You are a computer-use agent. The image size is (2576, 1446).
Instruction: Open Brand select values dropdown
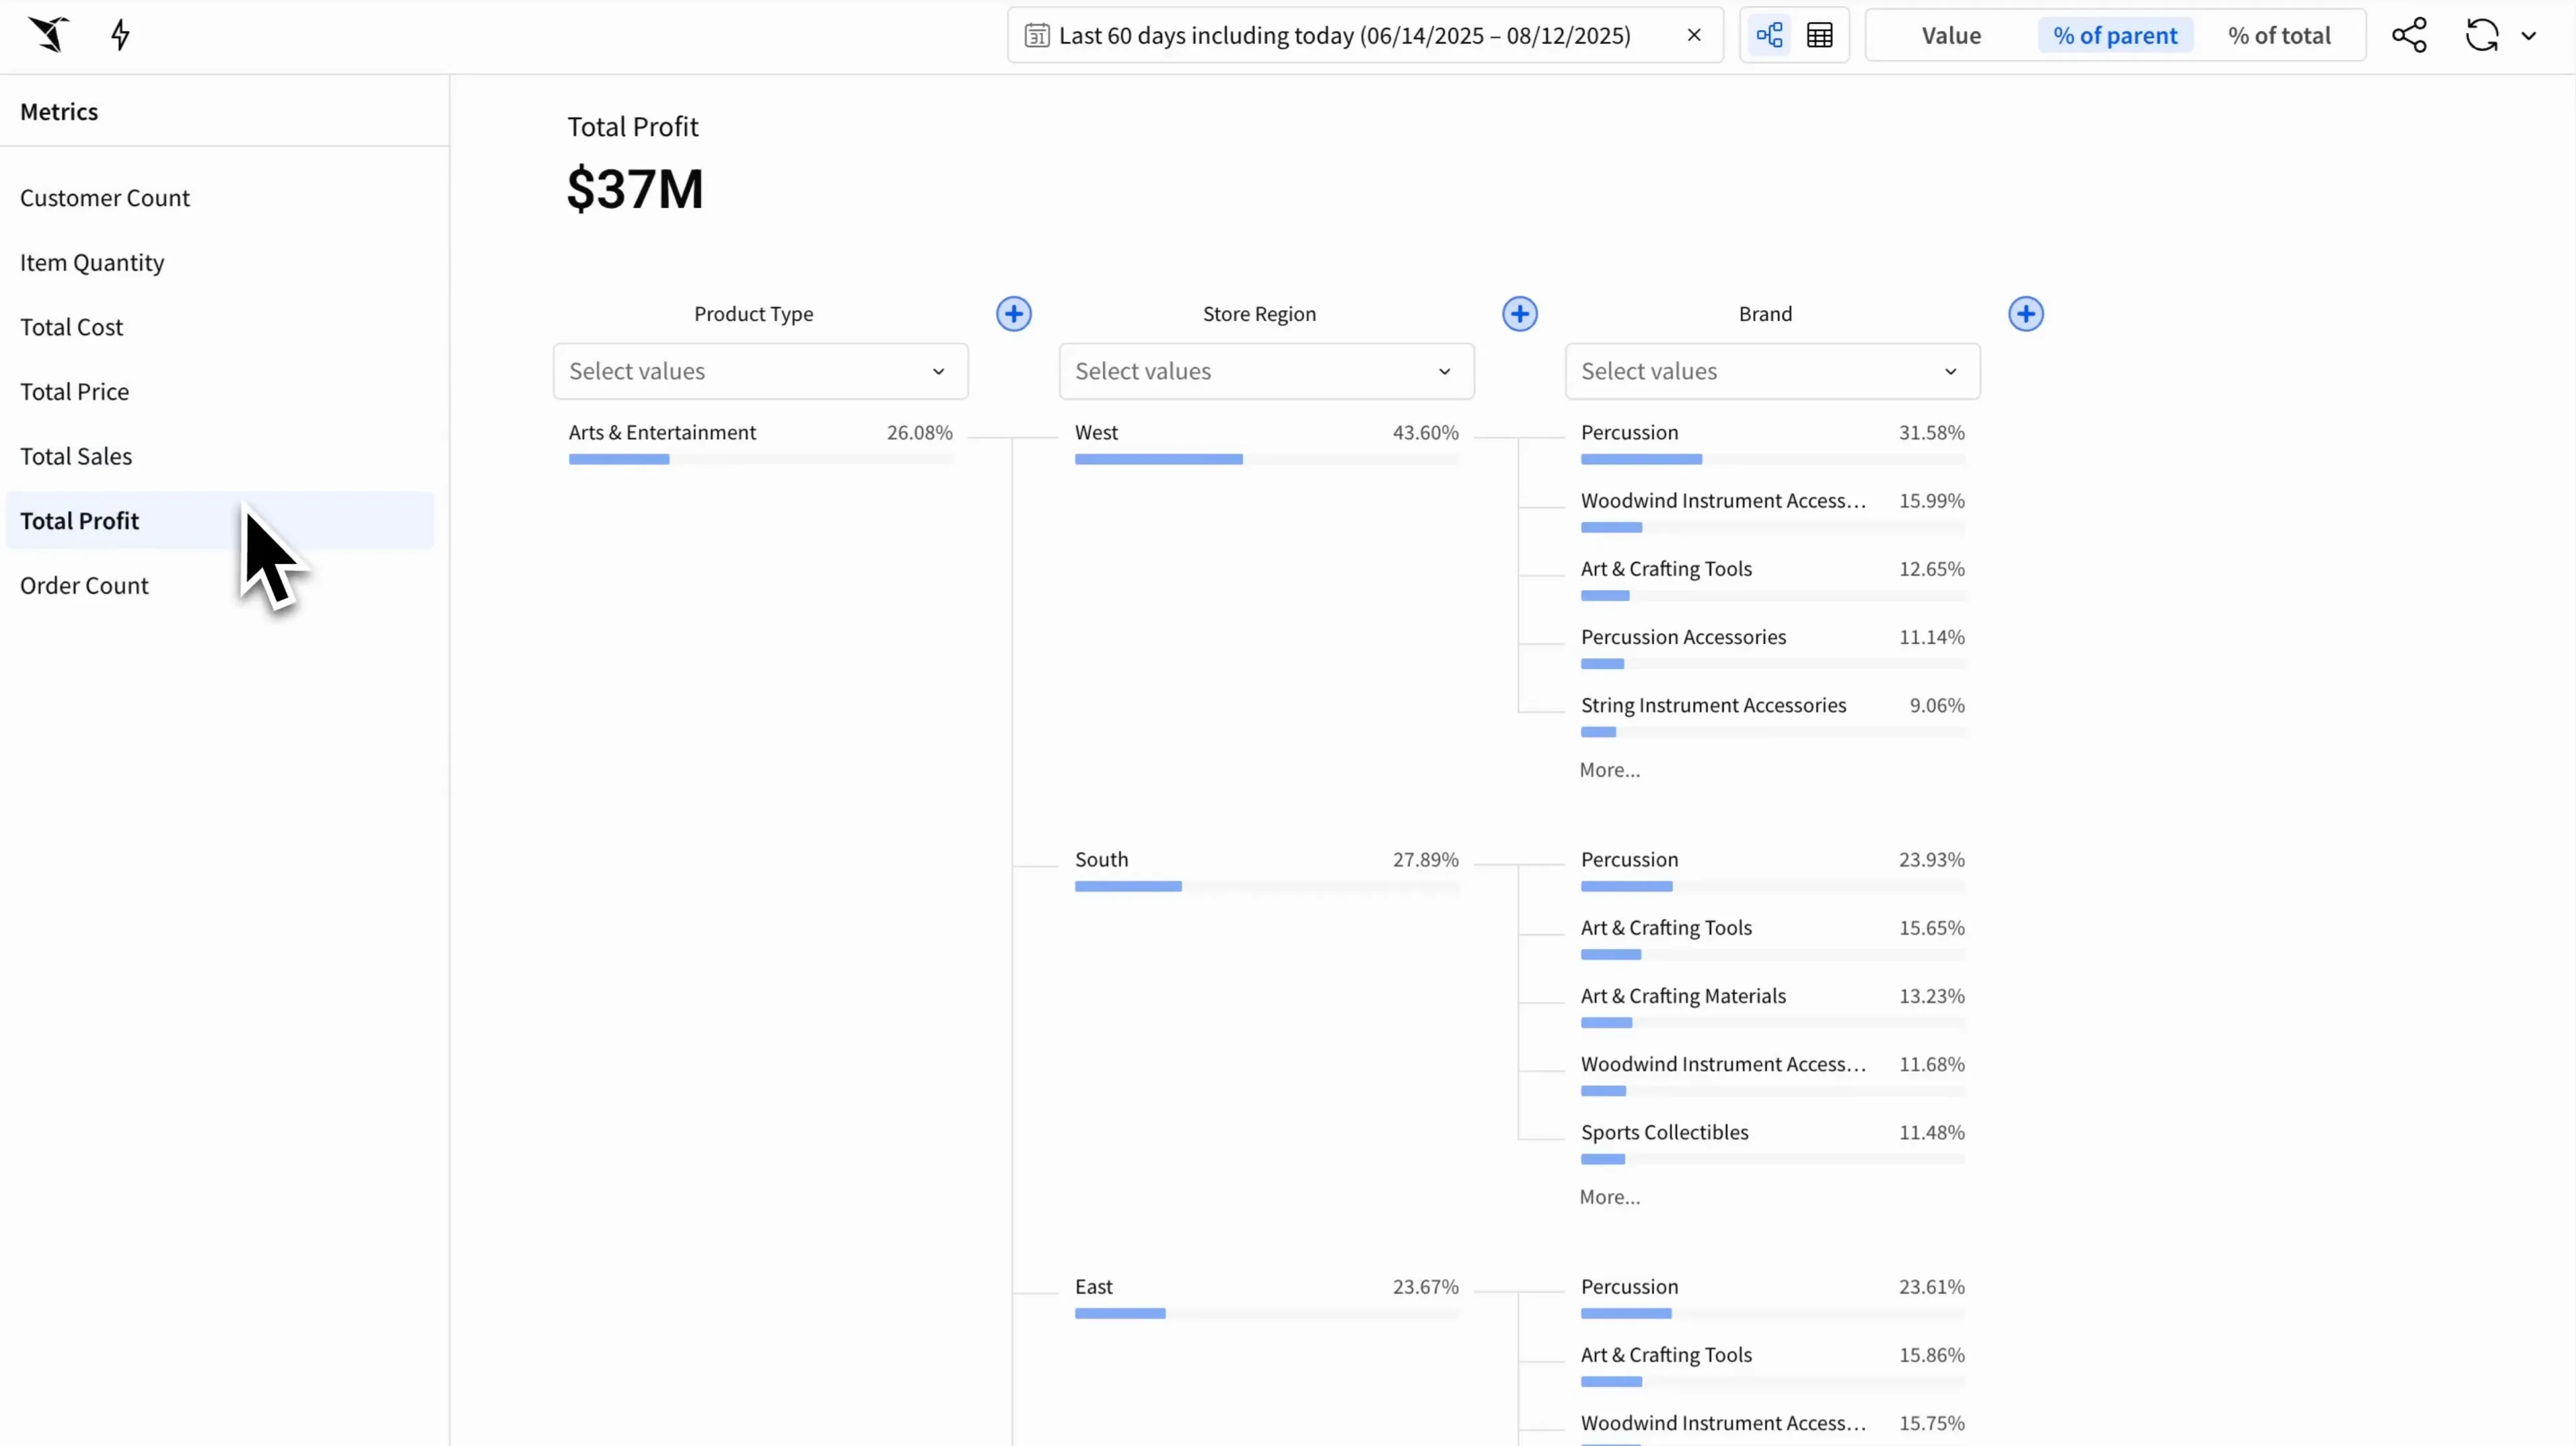[x=1771, y=371]
